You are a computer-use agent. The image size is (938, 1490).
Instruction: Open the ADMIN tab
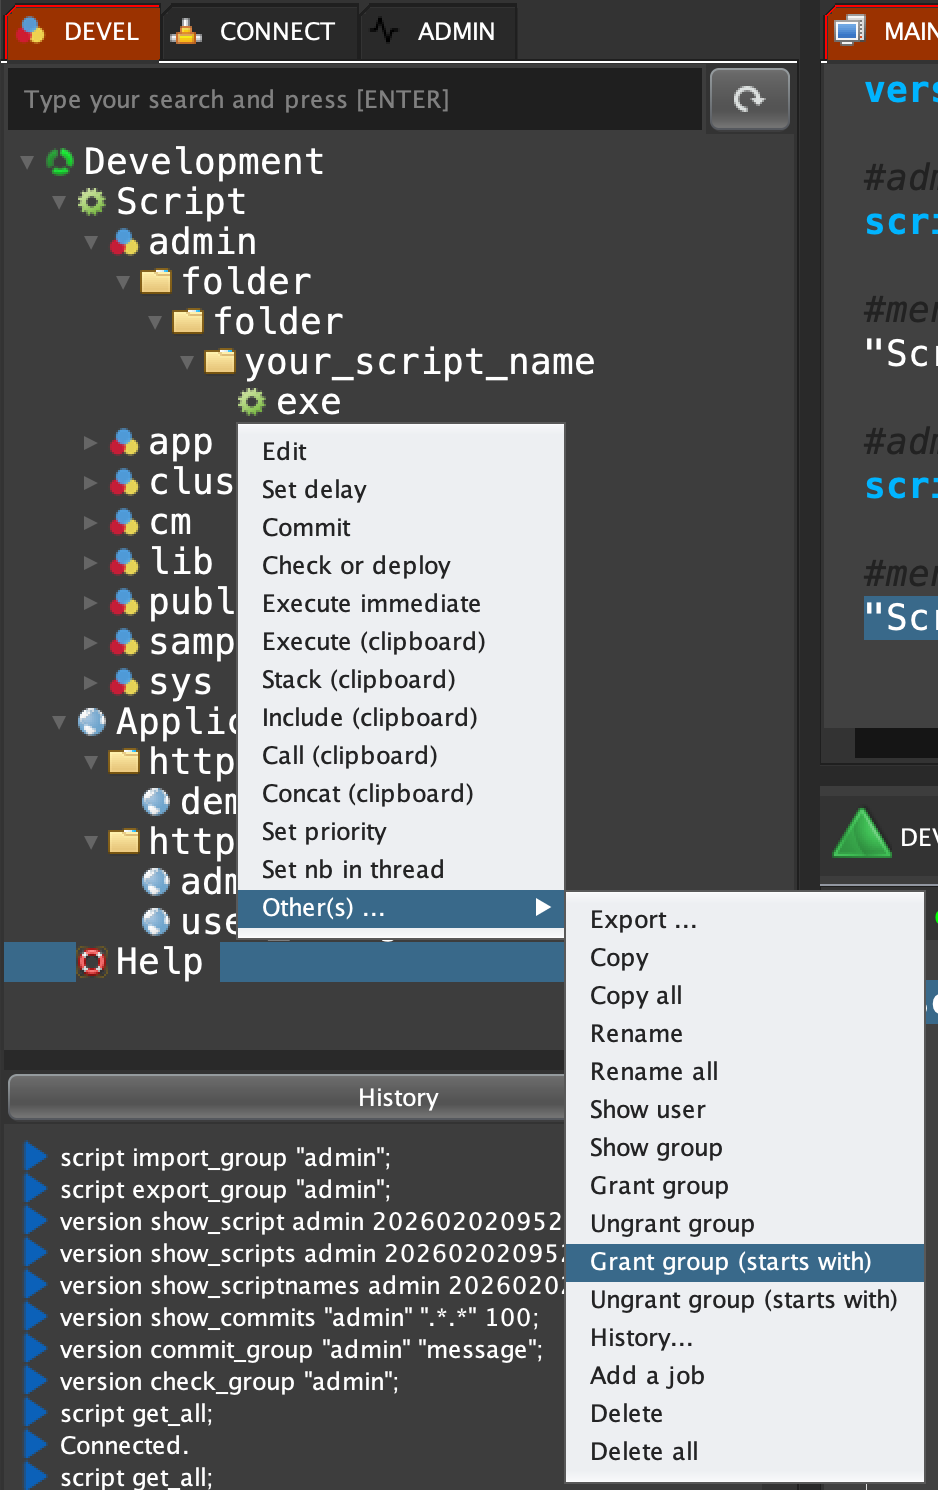tap(437, 32)
